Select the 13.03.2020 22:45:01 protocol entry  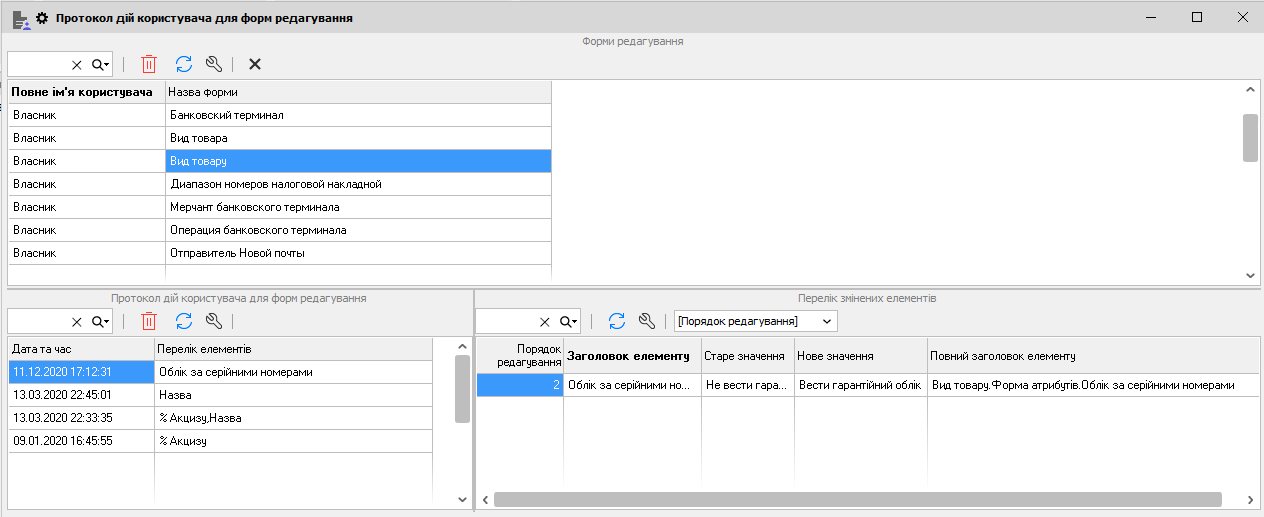click(x=80, y=395)
